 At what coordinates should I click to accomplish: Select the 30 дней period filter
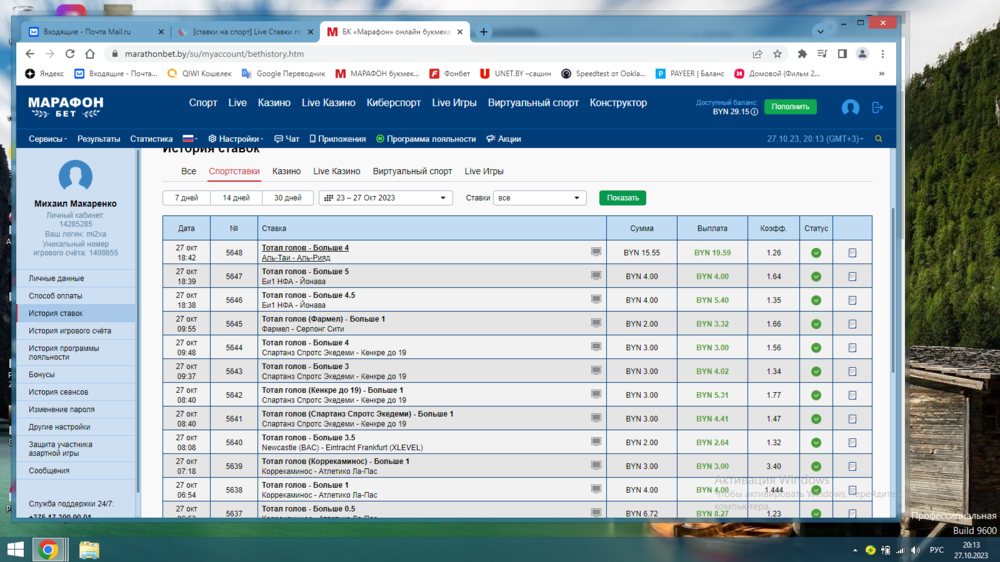286,198
